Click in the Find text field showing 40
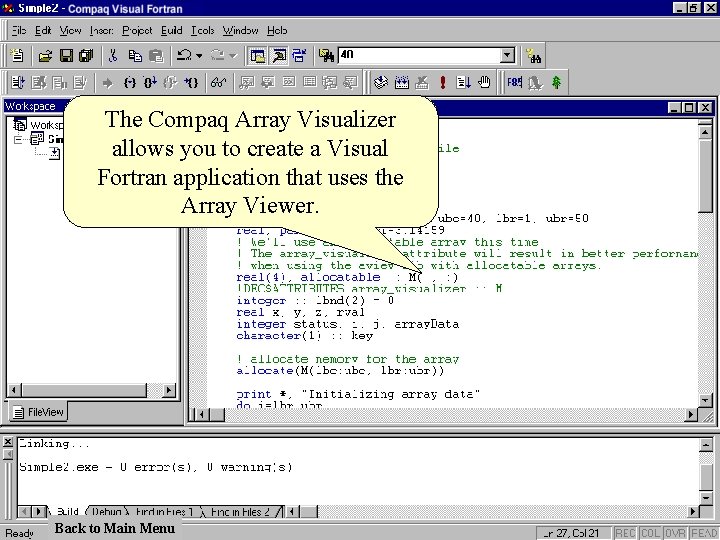 click(419, 56)
